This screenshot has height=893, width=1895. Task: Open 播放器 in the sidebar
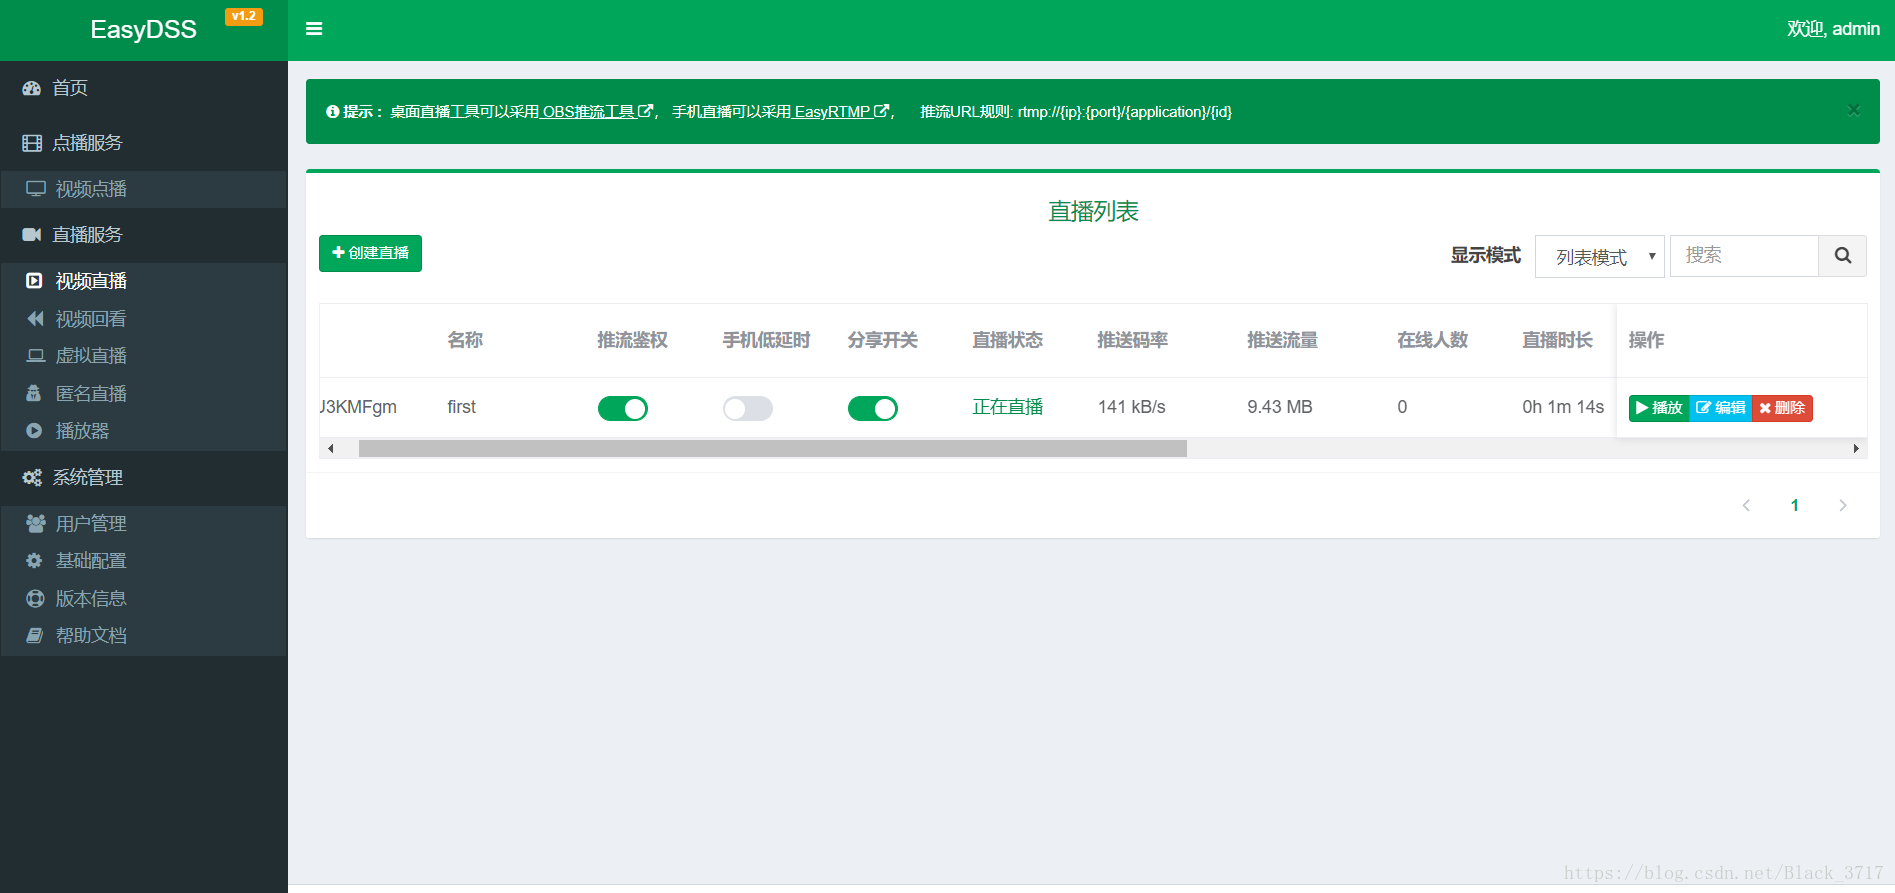[x=144, y=431]
